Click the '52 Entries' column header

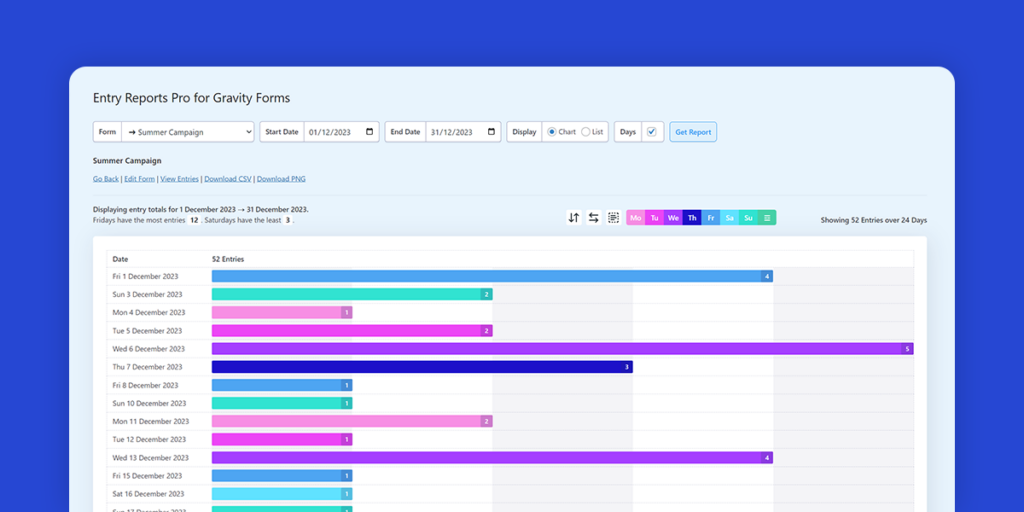point(228,259)
